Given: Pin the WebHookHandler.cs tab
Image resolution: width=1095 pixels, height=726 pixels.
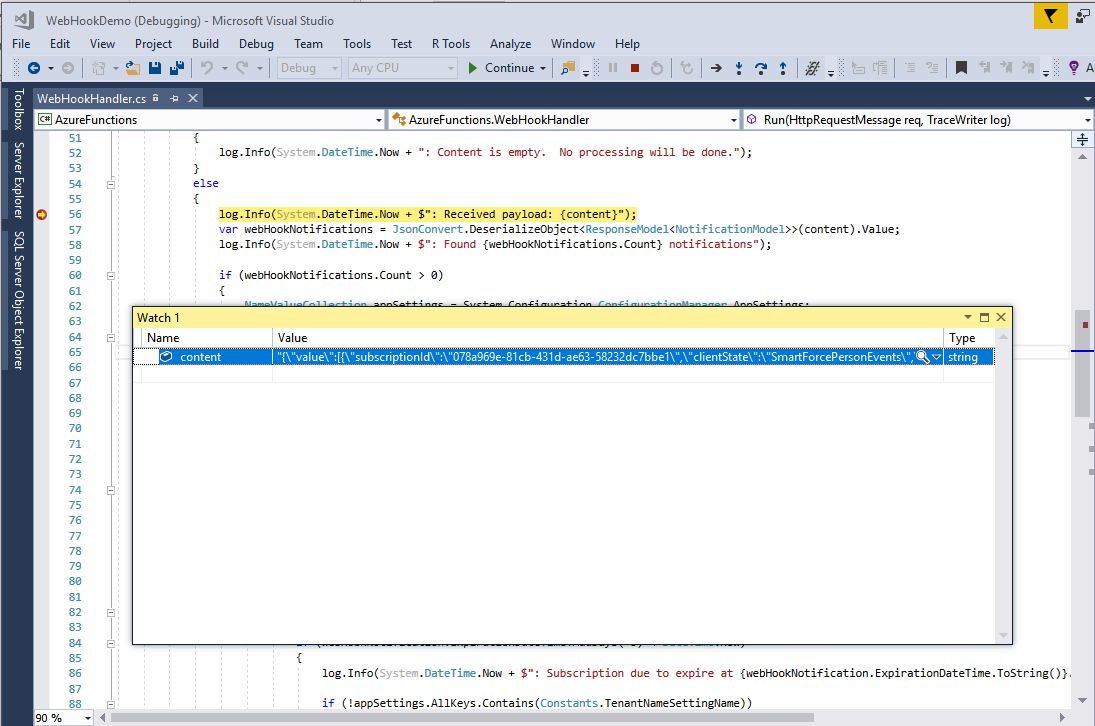Looking at the screenshot, I should (174, 98).
